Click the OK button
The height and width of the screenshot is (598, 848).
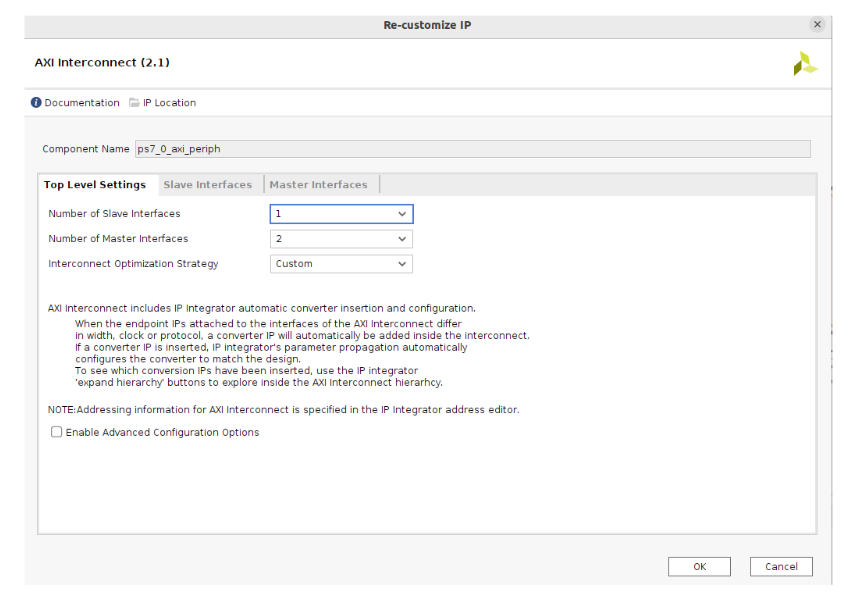(x=699, y=567)
